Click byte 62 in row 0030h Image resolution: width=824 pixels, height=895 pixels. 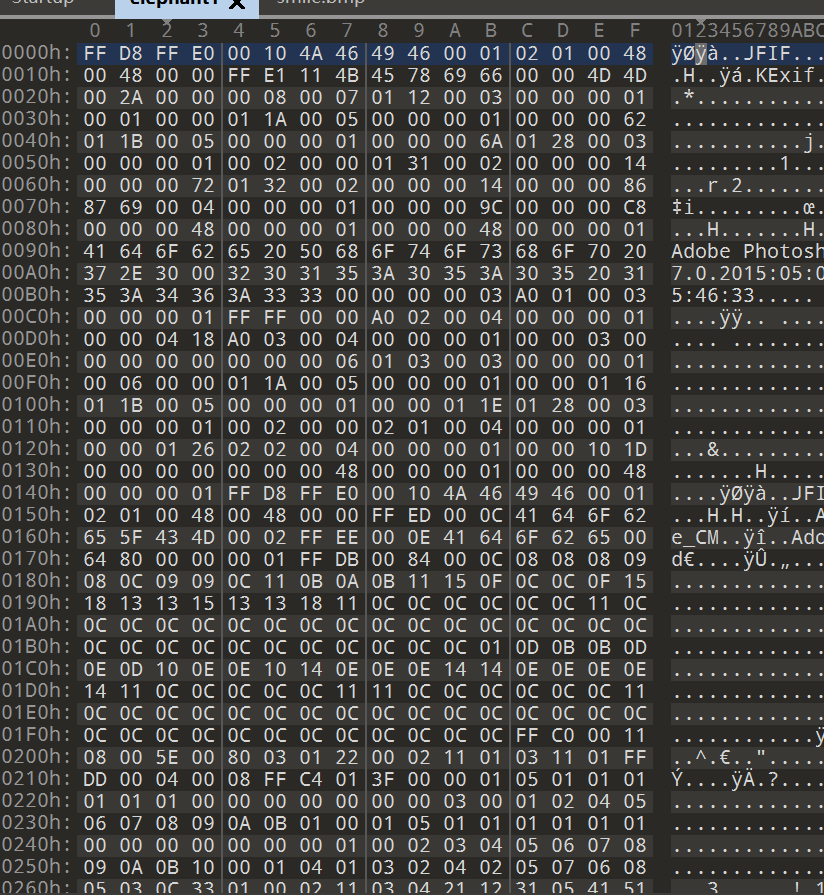(x=635, y=119)
